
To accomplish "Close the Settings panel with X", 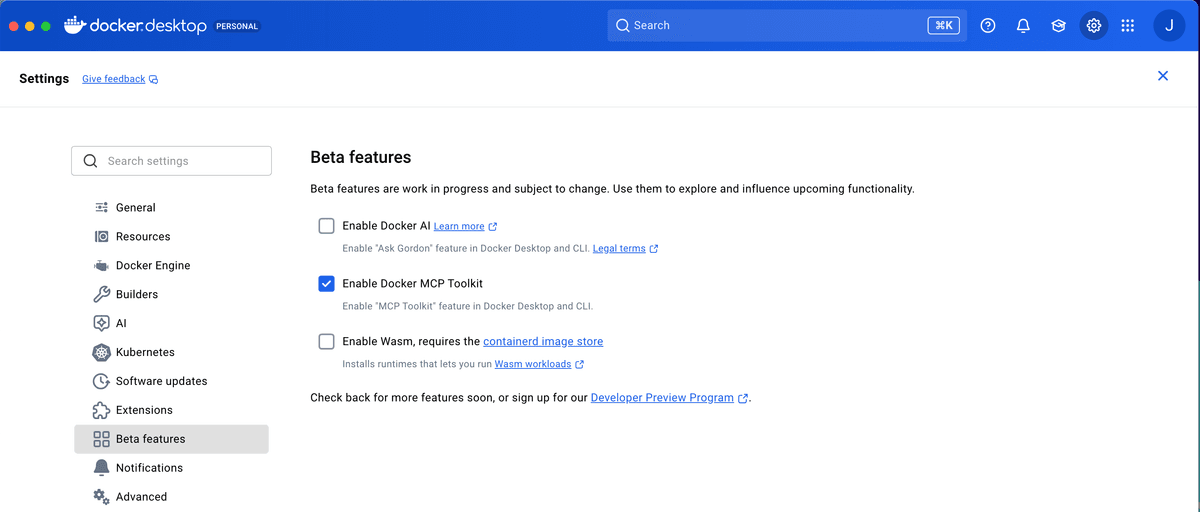I will 1162,76.
